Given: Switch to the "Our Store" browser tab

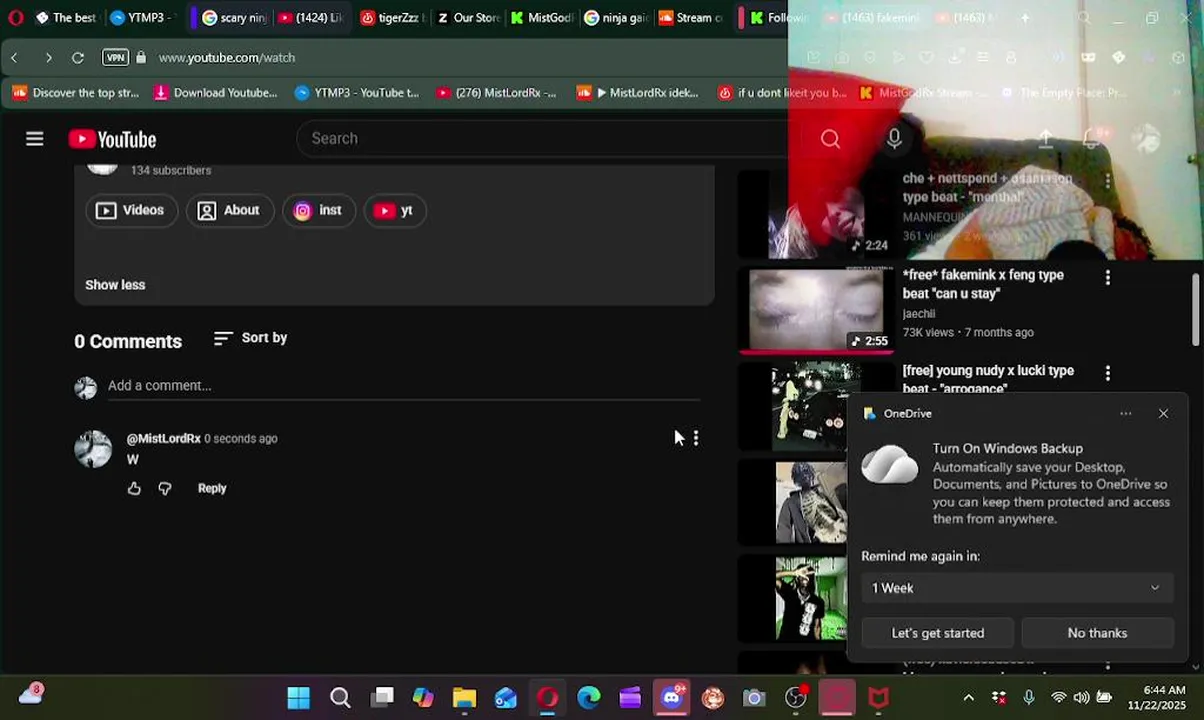Looking at the screenshot, I should point(467,17).
